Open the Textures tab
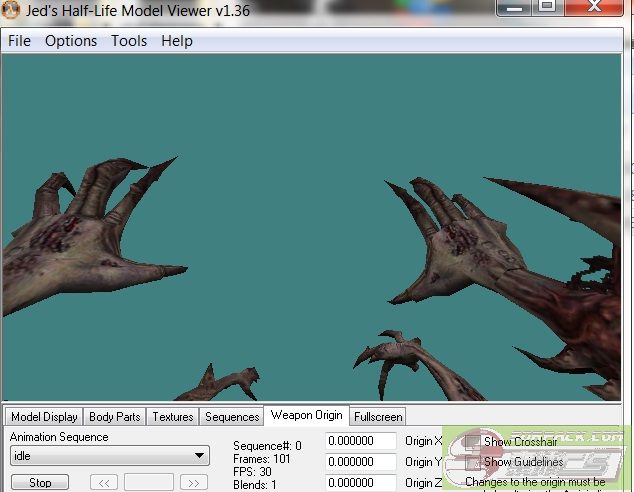 (x=173, y=417)
